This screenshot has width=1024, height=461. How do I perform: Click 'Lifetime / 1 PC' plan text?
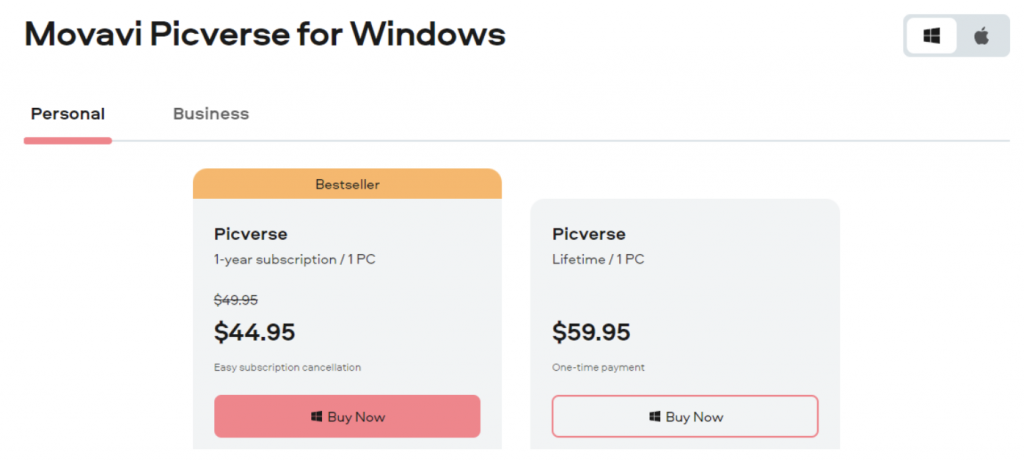coord(598,259)
